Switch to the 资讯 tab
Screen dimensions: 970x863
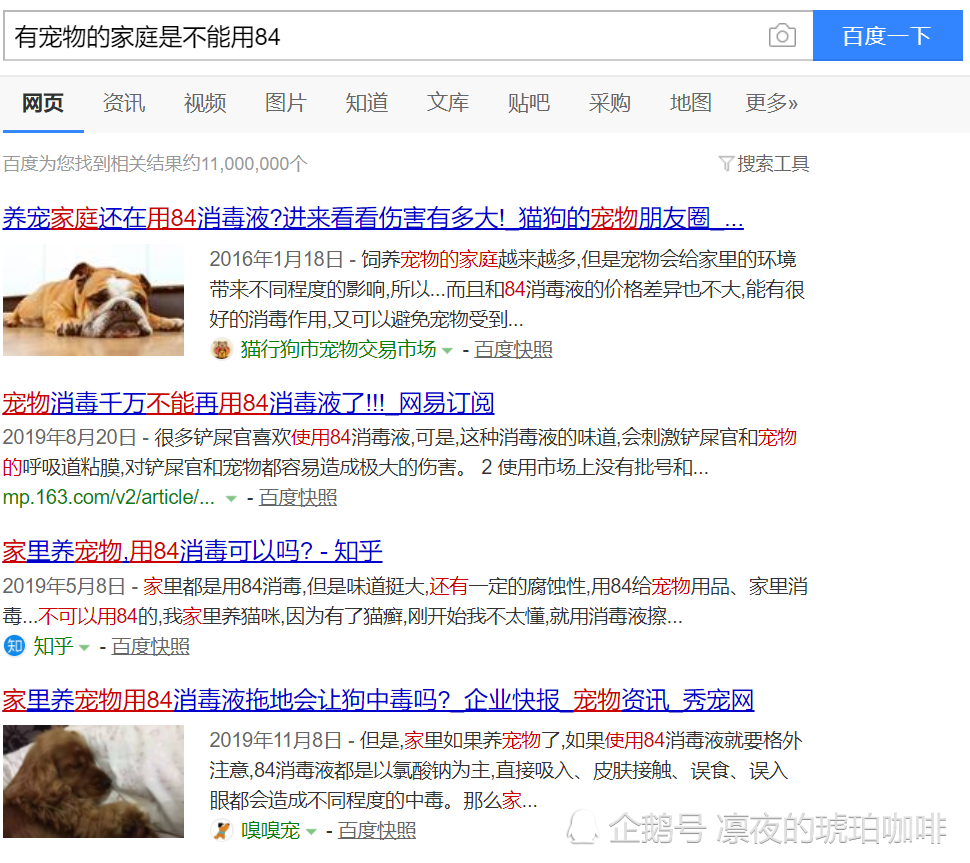coord(124,103)
